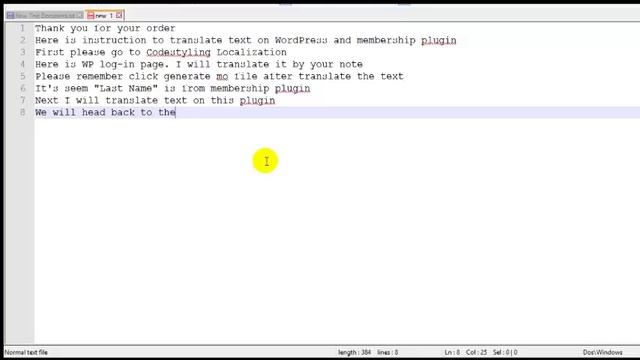Viewport: 640px width, 360px height.
Task: Click 'Ln : 8' in status bar
Action: (x=452, y=352)
